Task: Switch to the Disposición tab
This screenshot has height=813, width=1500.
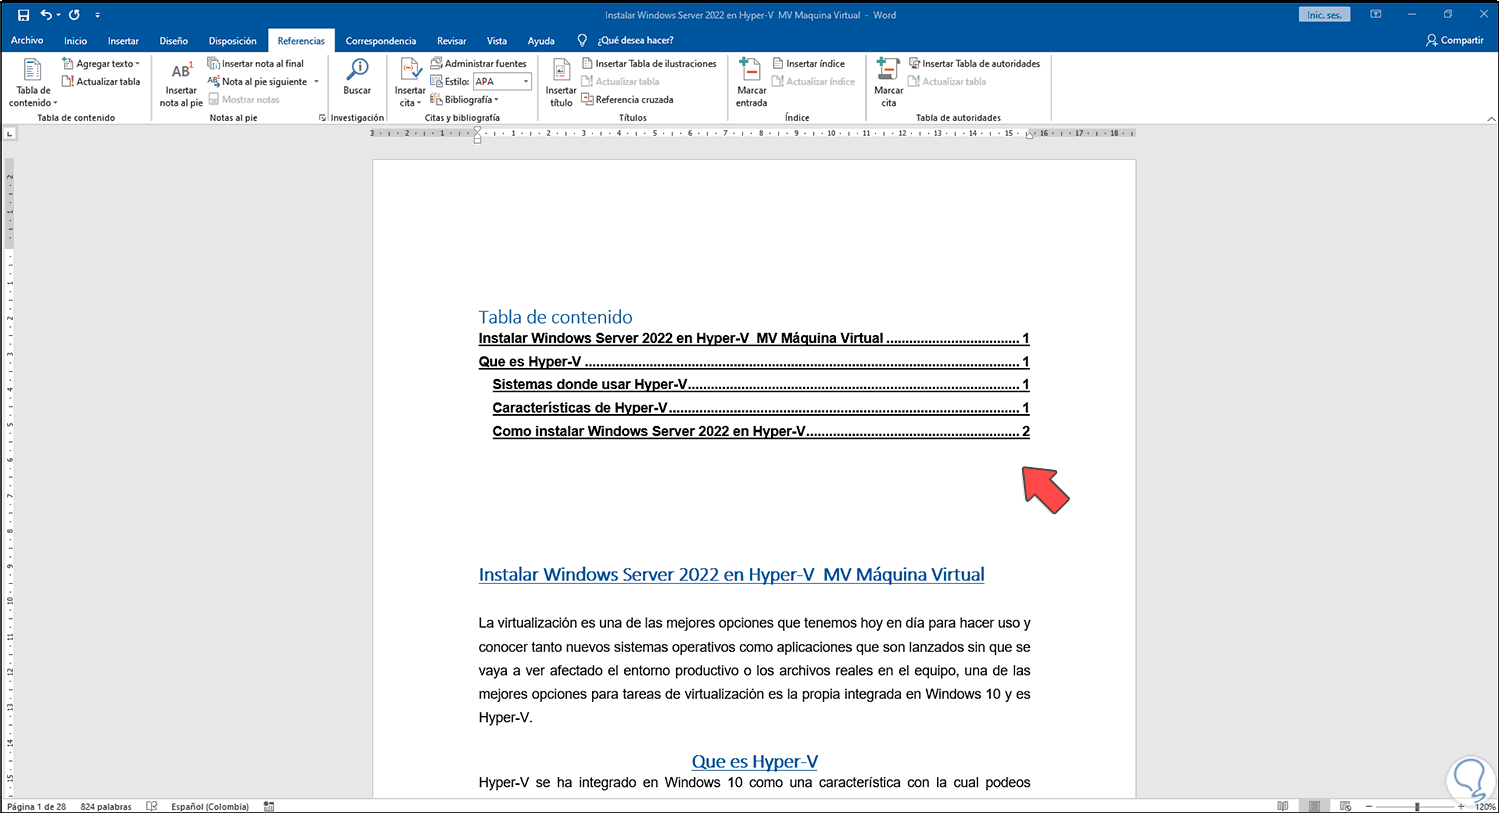Action: [232, 41]
